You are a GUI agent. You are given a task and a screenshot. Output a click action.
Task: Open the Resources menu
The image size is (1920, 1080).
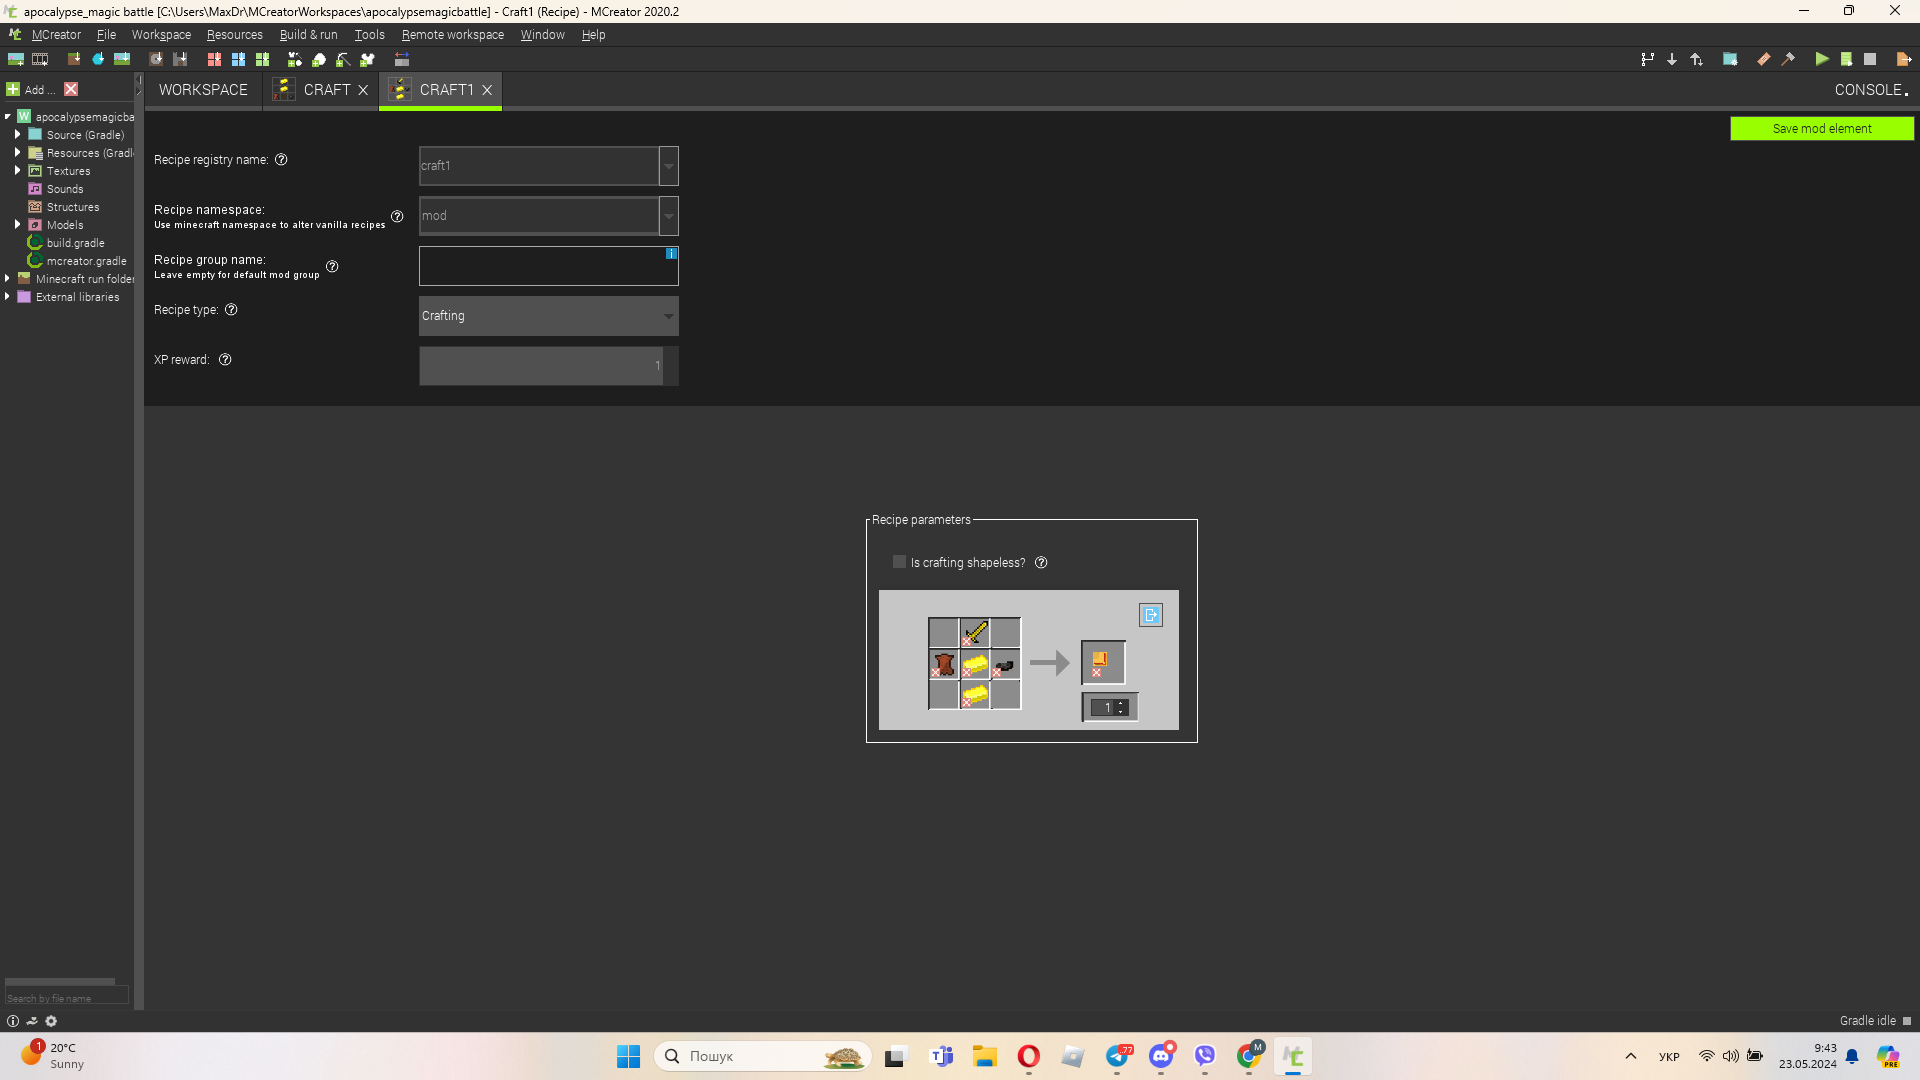(237, 34)
